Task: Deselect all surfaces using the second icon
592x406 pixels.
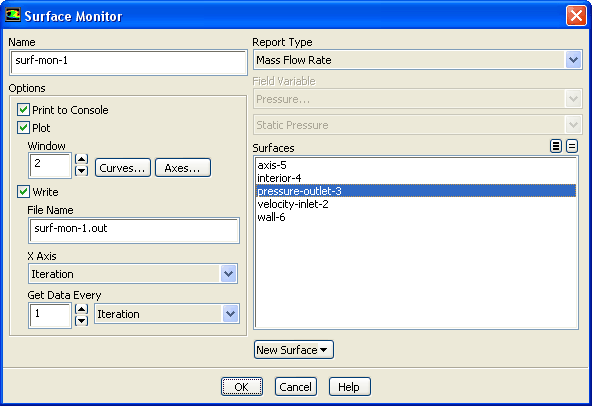Action: (572, 146)
